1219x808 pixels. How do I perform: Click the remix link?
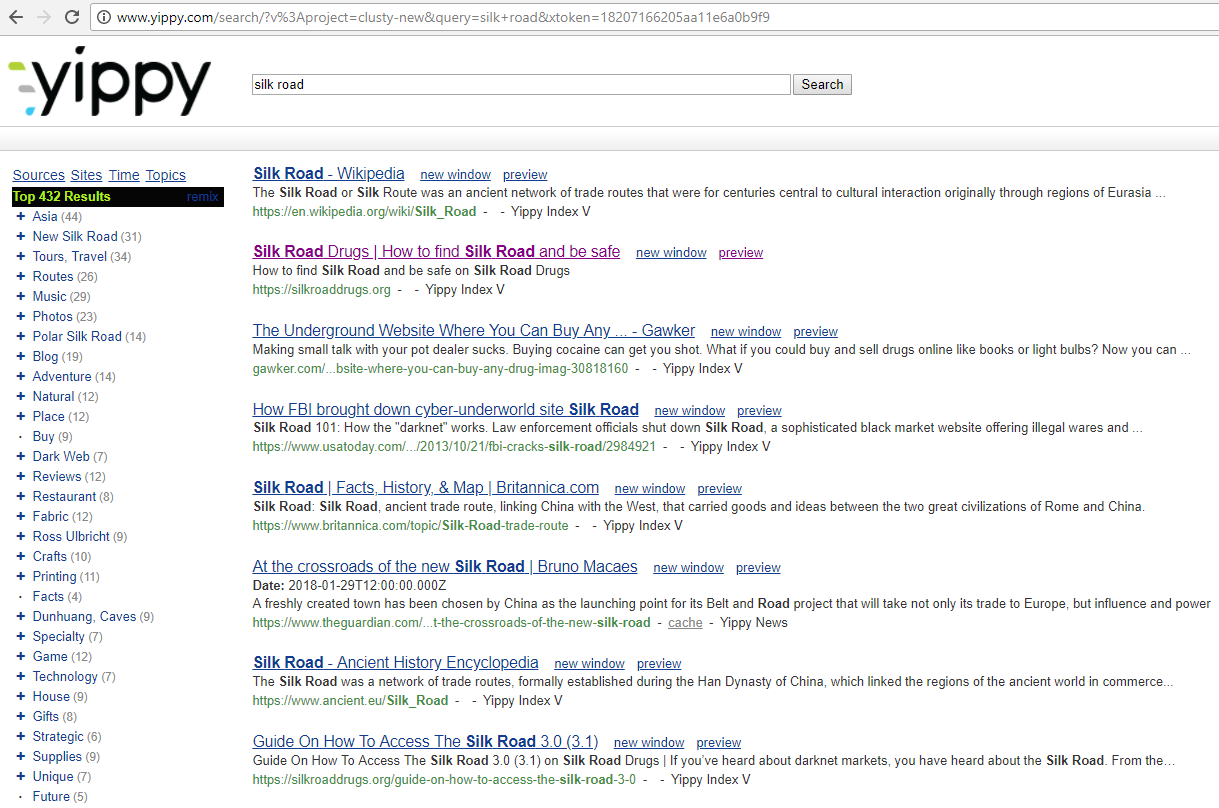(x=202, y=197)
